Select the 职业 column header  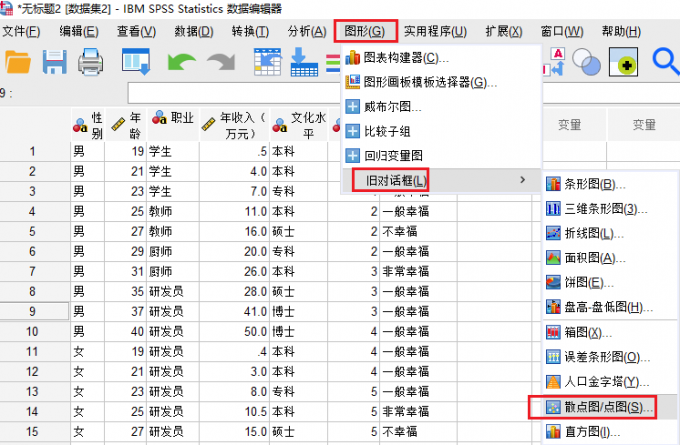[173, 125]
